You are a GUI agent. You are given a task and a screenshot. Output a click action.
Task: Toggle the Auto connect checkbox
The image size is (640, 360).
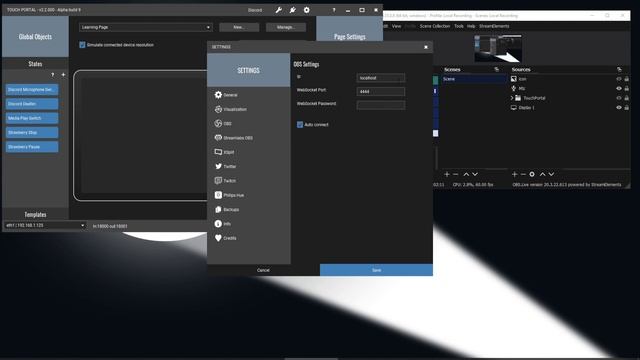pyautogui.click(x=300, y=124)
